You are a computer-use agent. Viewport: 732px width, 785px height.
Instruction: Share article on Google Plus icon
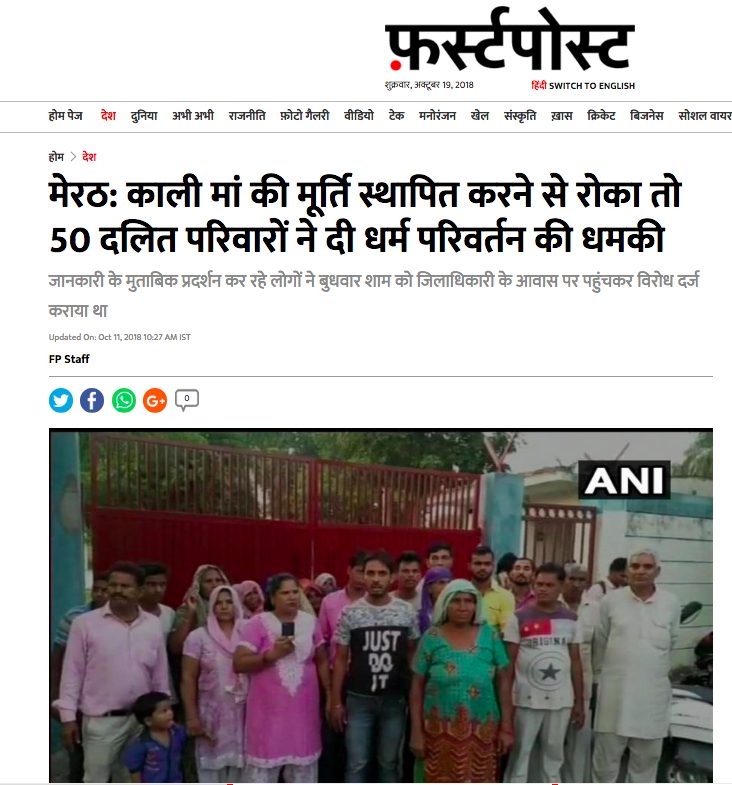coord(155,401)
